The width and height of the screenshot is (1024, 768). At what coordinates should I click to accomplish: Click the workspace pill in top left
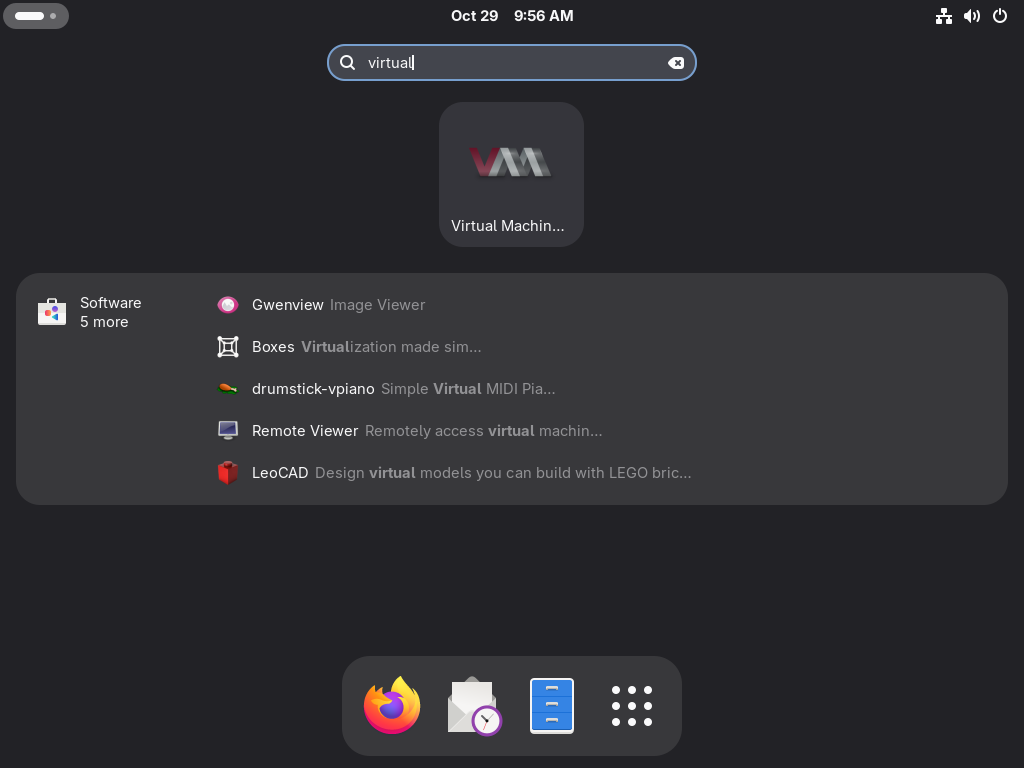pyautogui.click(x=36, y=16)
